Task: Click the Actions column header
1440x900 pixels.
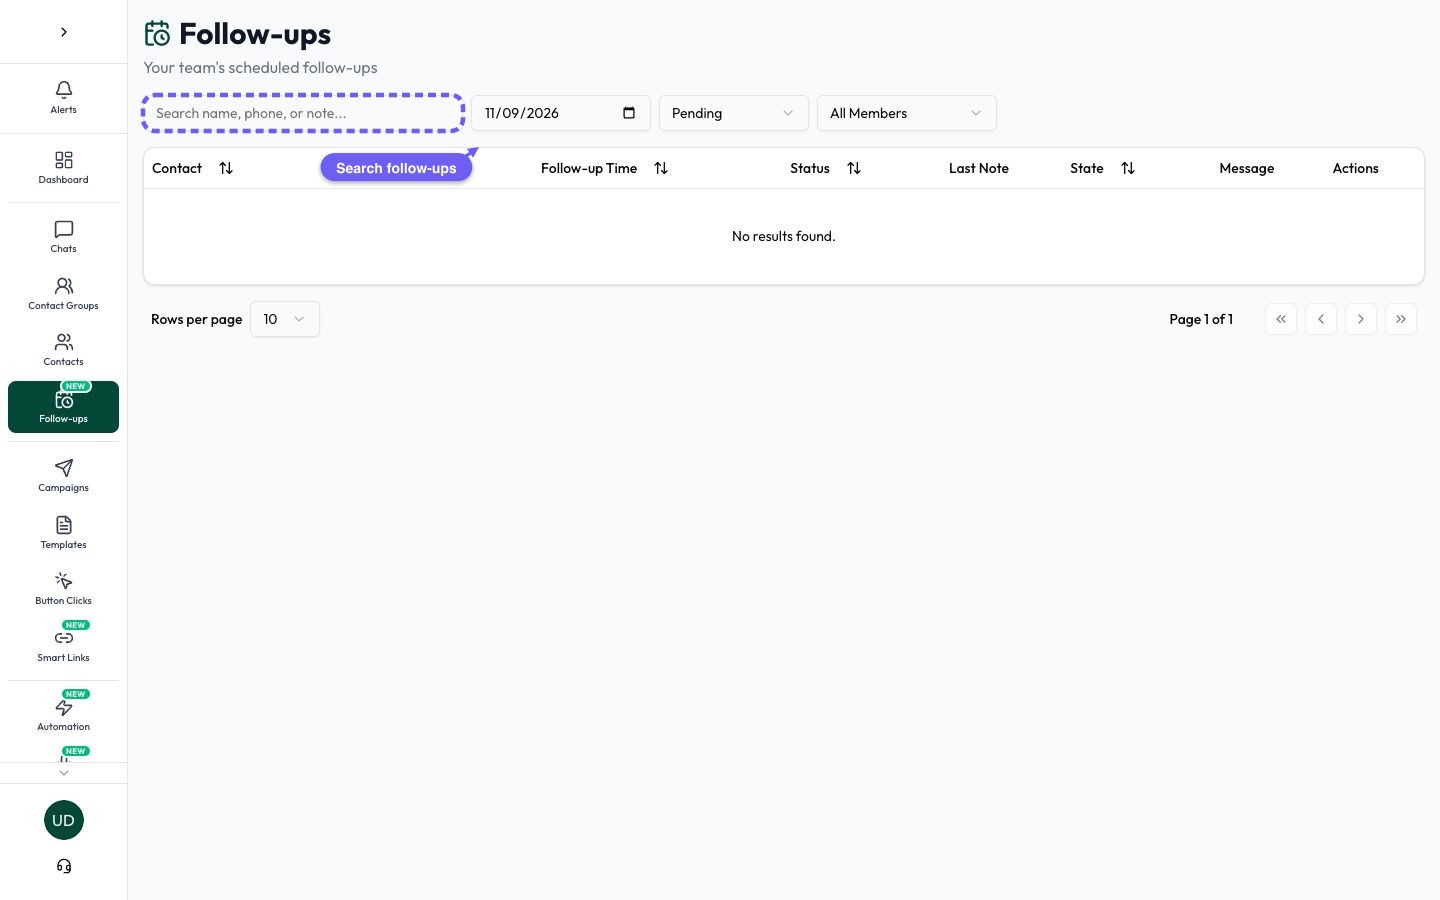Action: 1355,168
